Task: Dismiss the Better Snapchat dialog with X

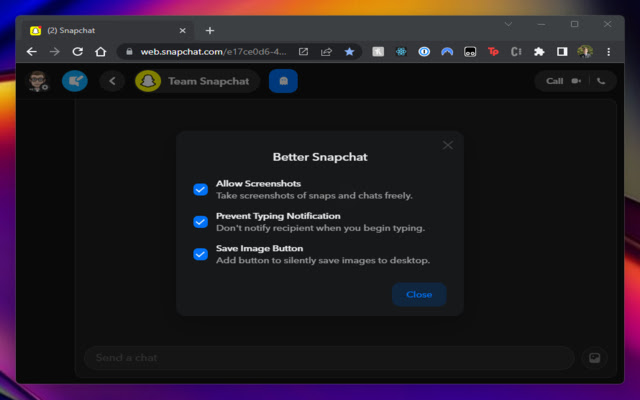Action: pos(448,145)
